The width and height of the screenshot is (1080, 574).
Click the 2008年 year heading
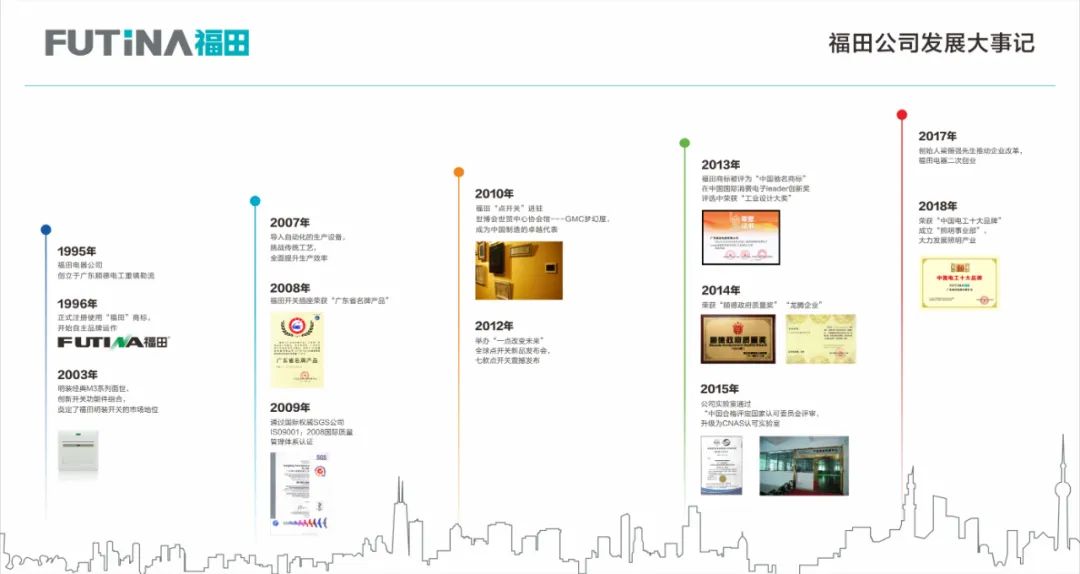pos(290,288)
